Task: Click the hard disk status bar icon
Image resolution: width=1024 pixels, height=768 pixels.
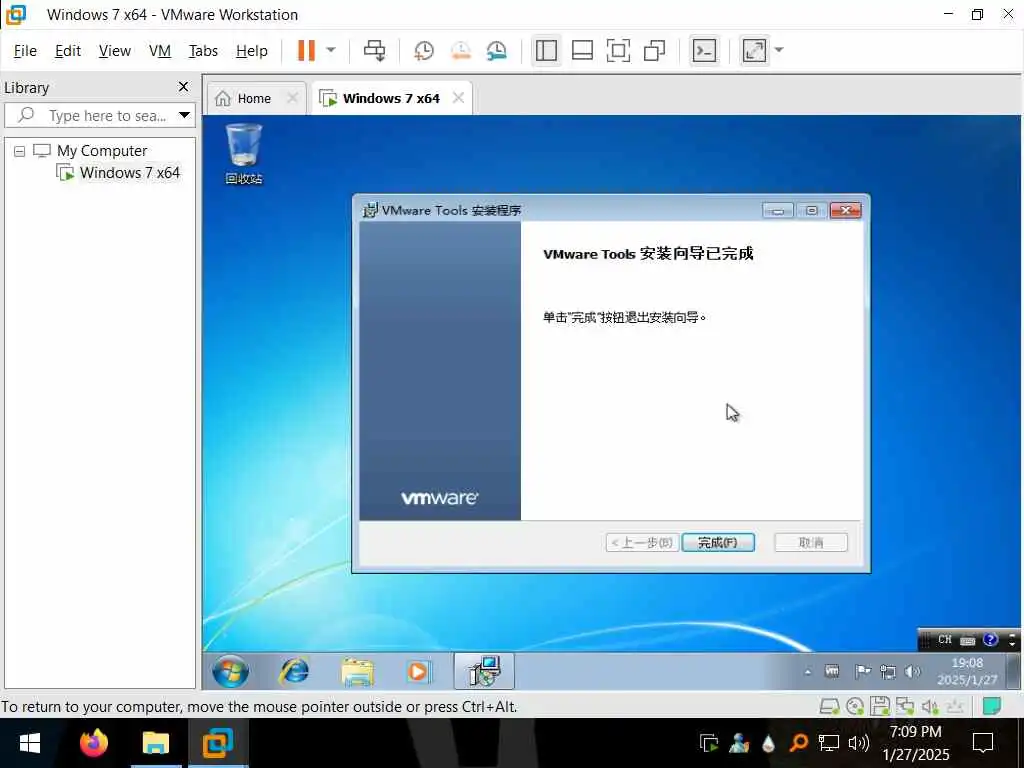Action: [829, 706]
